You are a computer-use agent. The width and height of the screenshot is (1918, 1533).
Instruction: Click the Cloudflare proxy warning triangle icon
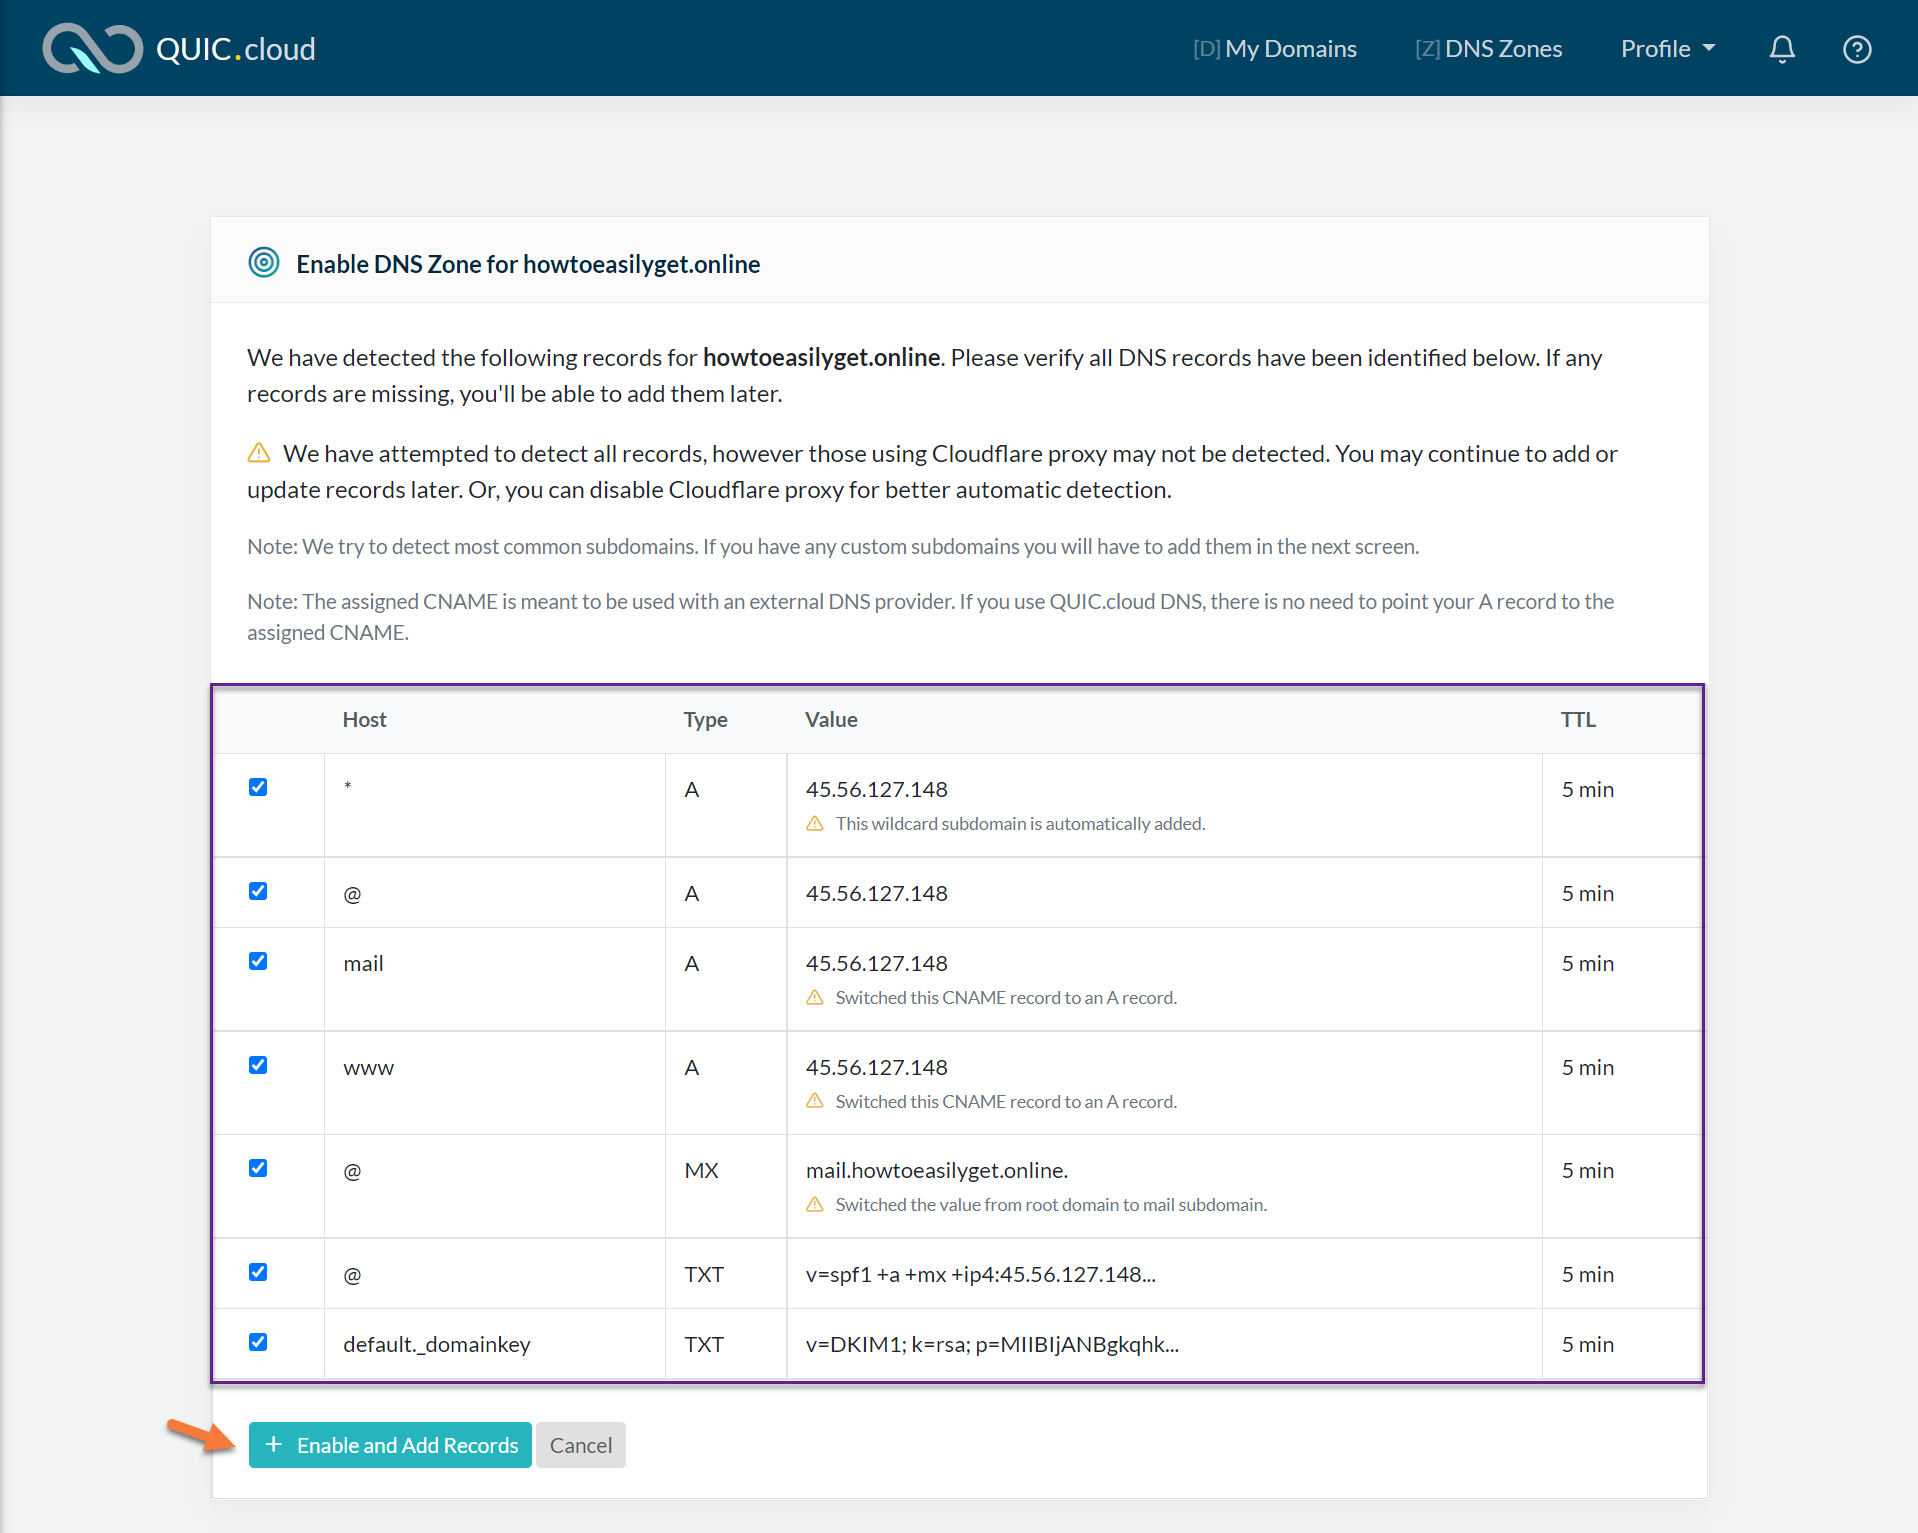pos(259,453)
